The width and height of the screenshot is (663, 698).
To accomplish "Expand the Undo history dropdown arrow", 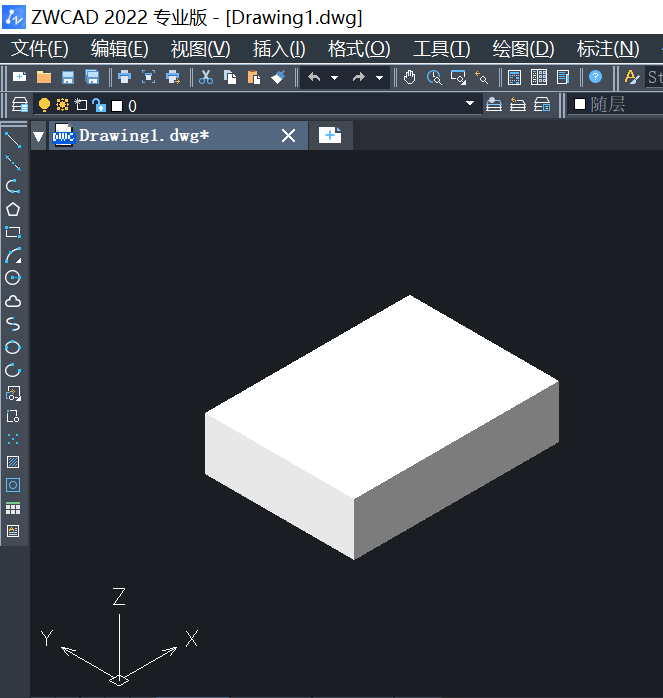I will [334, 78].
